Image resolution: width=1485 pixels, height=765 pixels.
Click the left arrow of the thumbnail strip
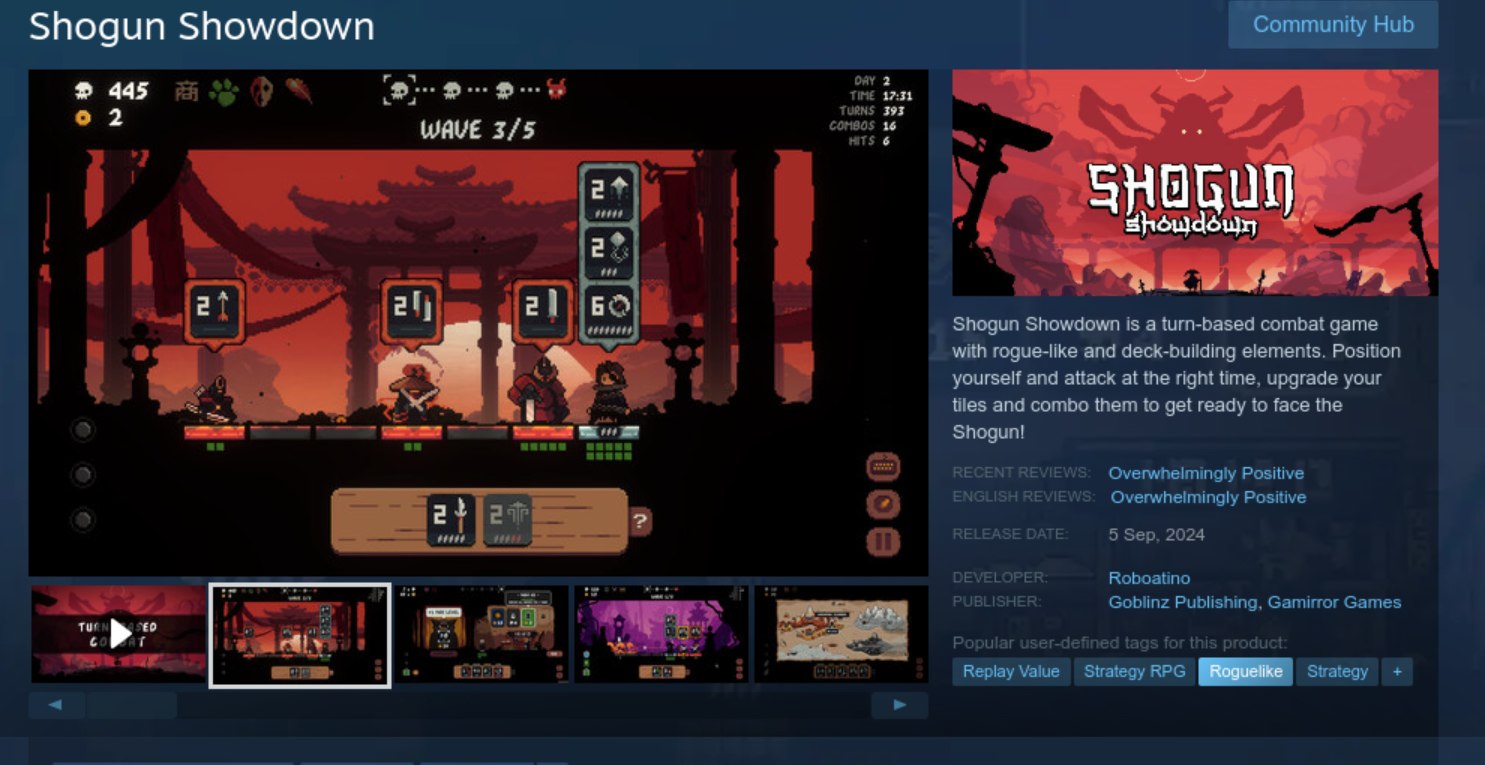tap(56, 705)
